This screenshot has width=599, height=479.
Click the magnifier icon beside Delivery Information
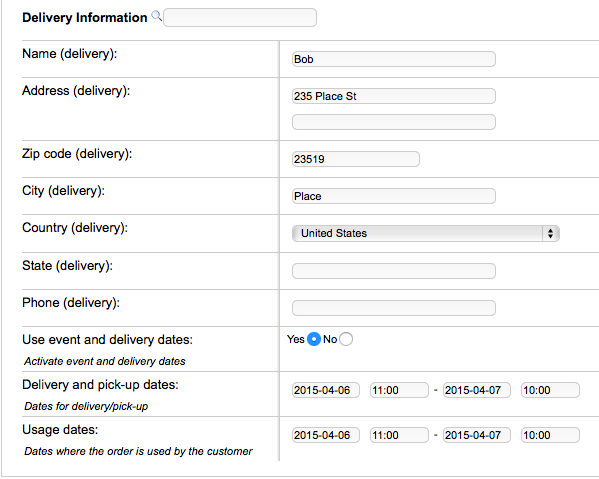pyautogui.click(x=156, y=16)
